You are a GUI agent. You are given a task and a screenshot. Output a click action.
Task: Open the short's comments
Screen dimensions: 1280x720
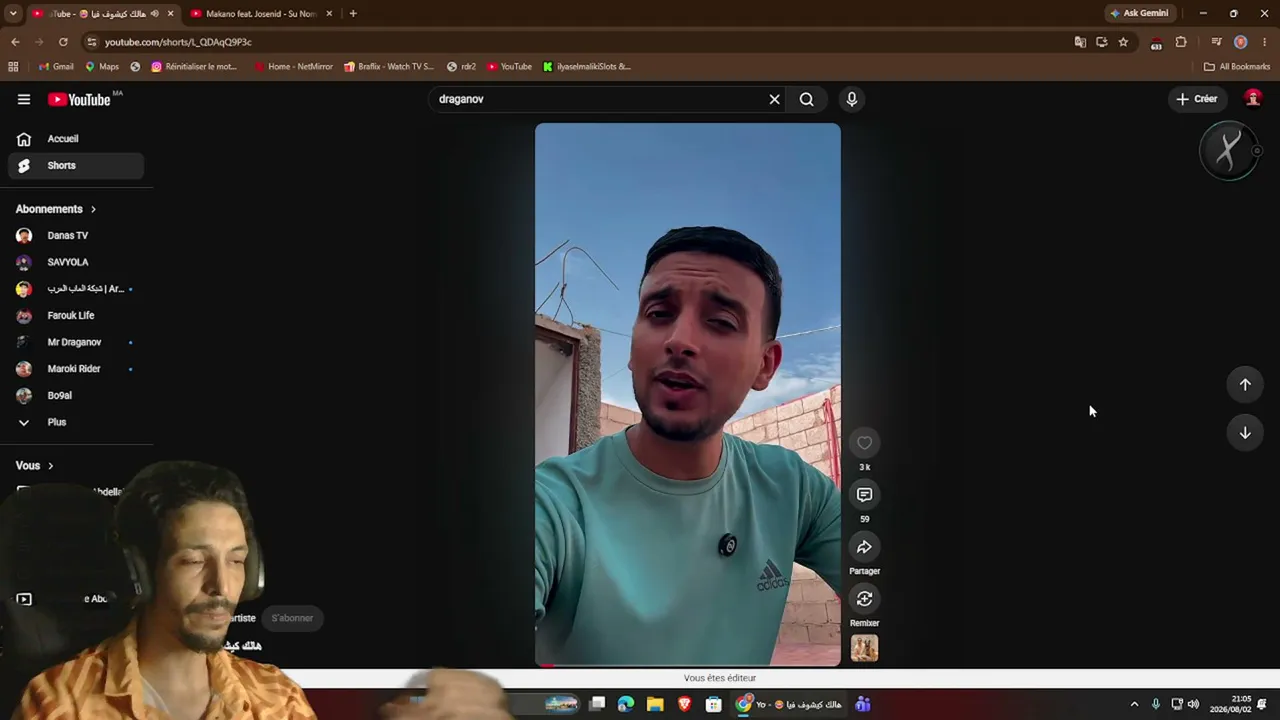click(x=864, y=495)
